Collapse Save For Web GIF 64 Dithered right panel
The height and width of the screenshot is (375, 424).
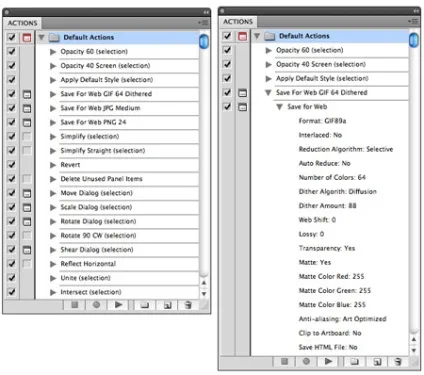pos(268,93)
